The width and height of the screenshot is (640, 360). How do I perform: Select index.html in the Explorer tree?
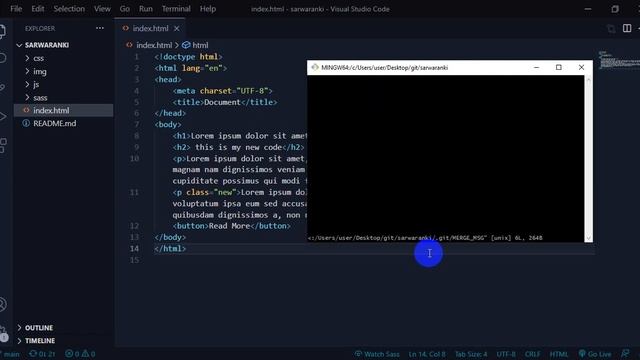point(63,110)
